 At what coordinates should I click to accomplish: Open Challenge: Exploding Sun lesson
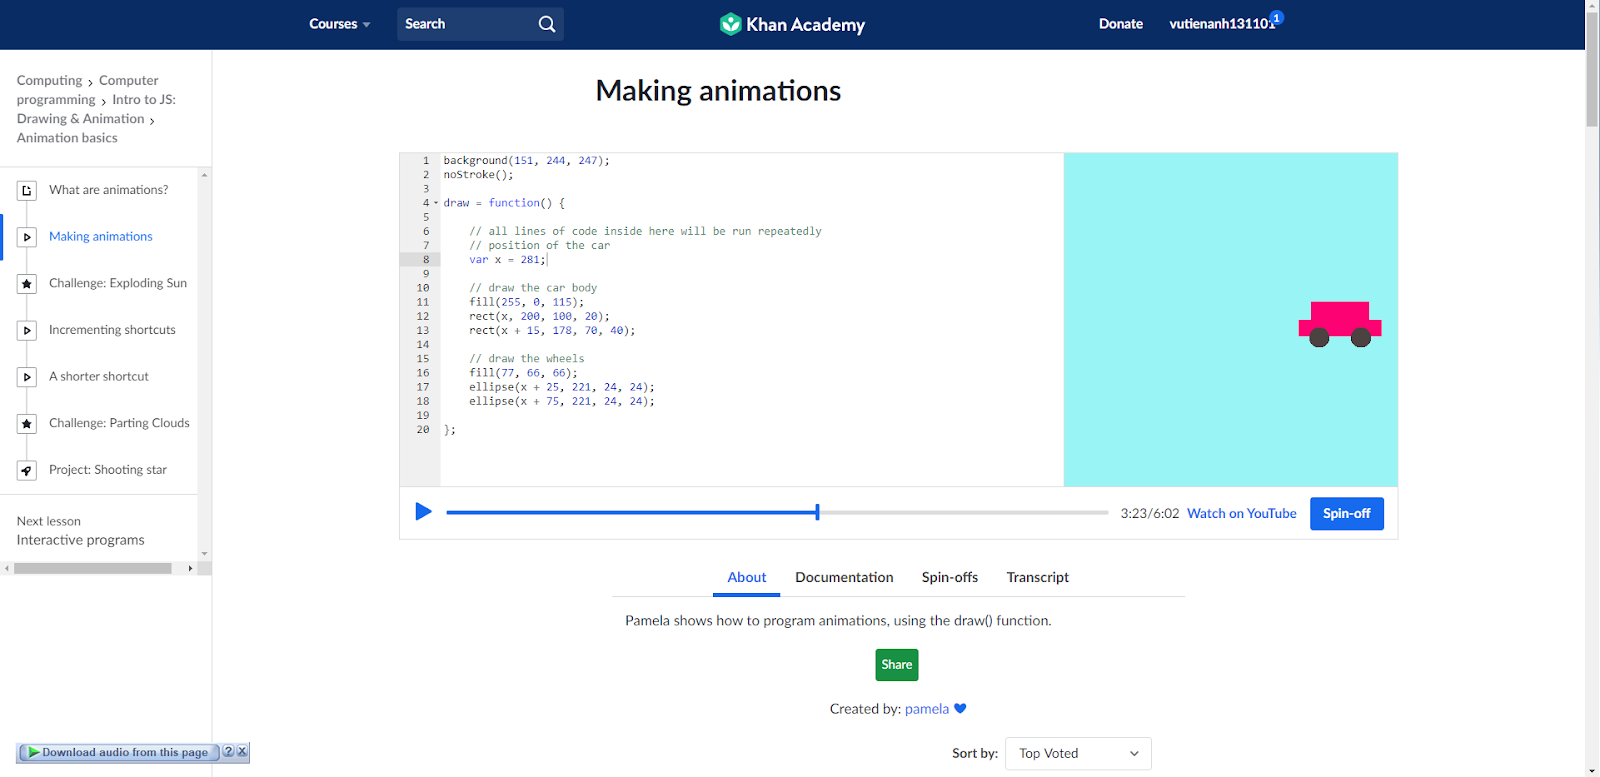coord(118,283)
